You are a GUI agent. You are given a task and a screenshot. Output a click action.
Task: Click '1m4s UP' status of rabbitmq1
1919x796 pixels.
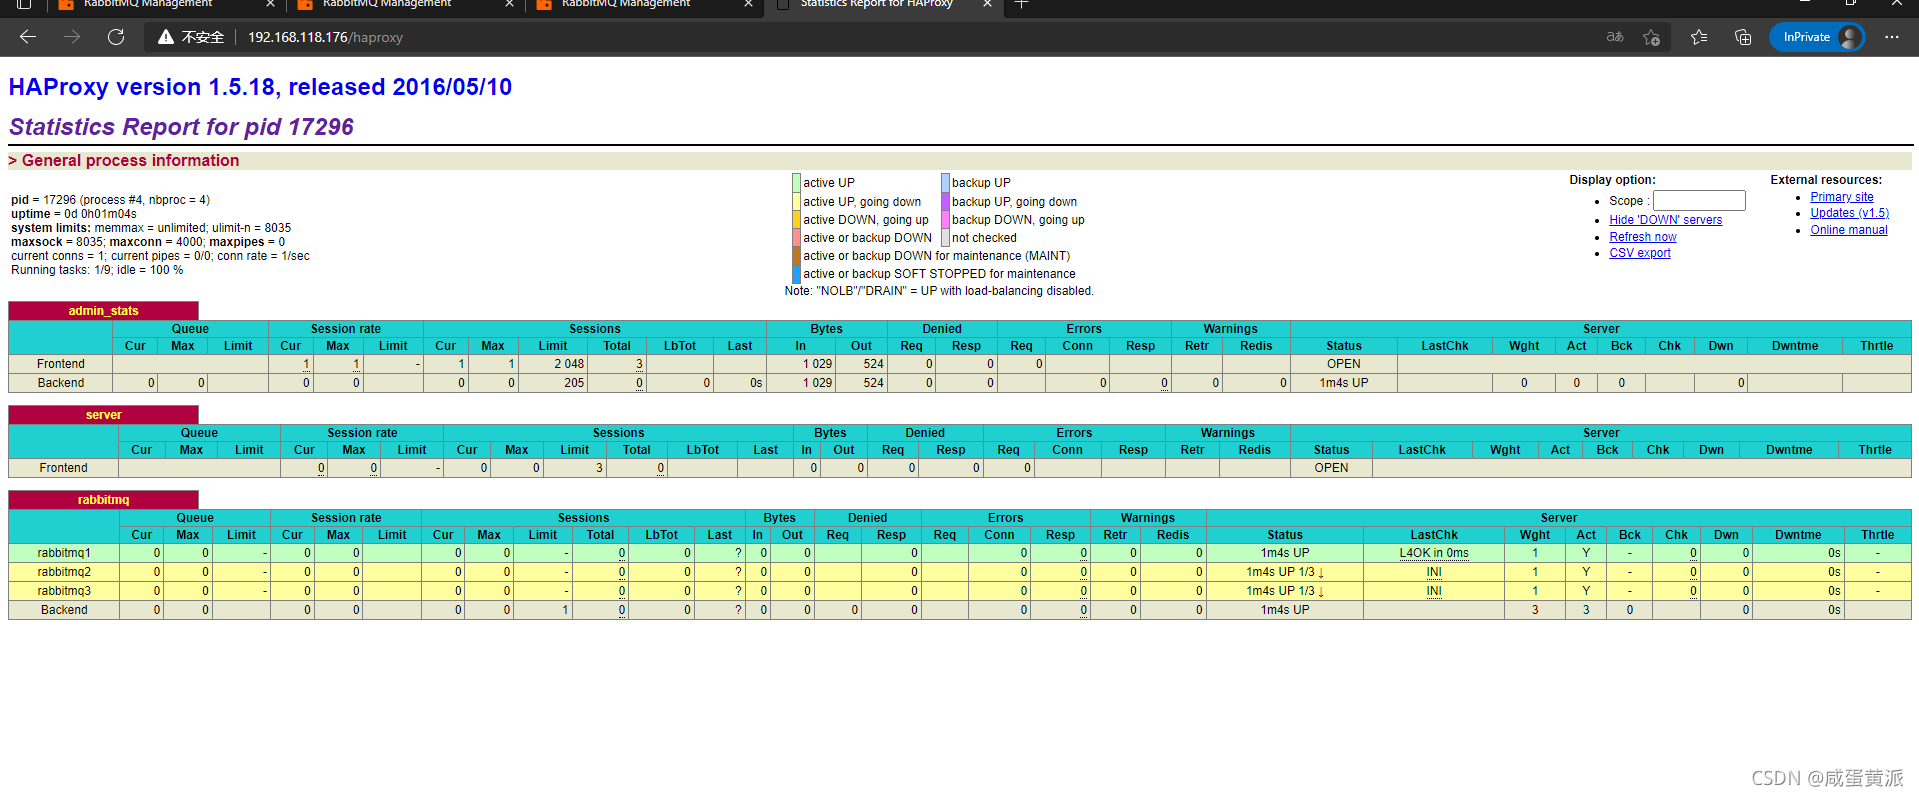click(x=1284, y=553)
